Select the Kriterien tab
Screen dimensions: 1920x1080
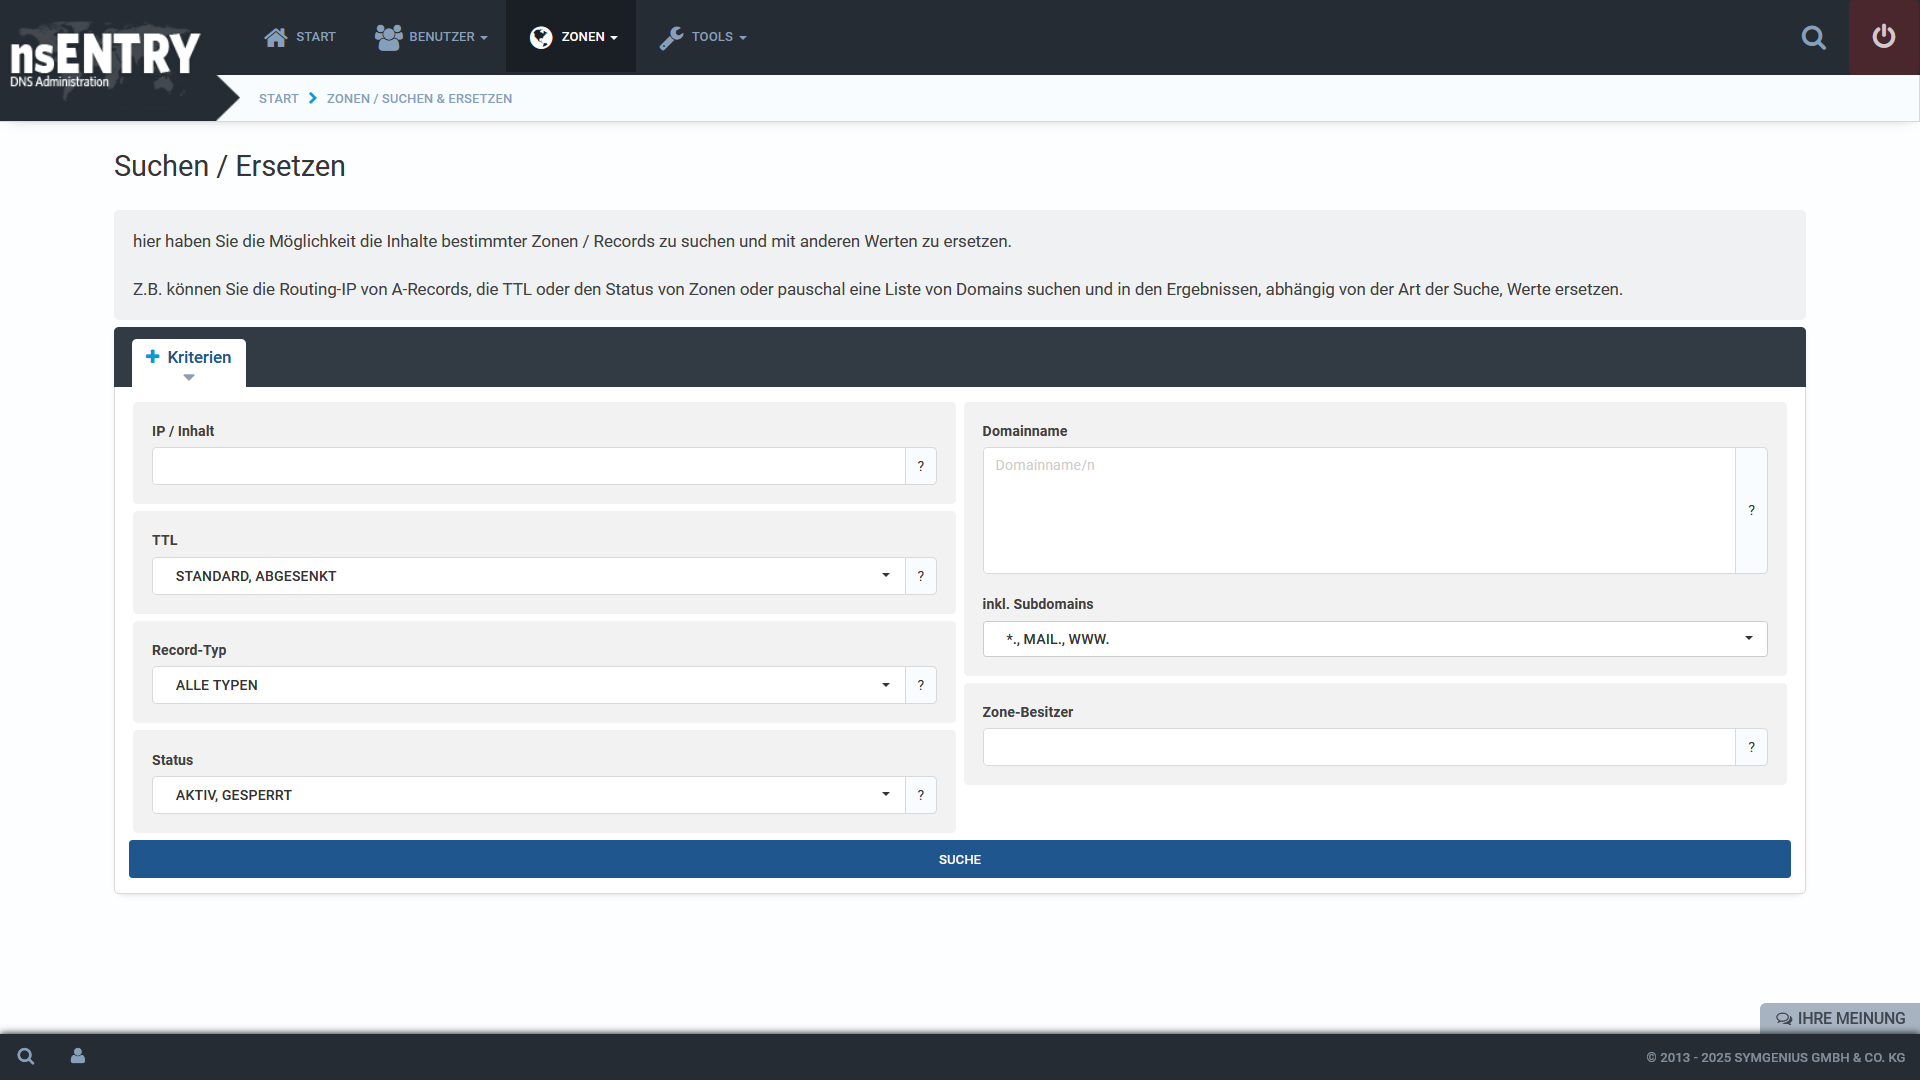click(x=189, y=358)
